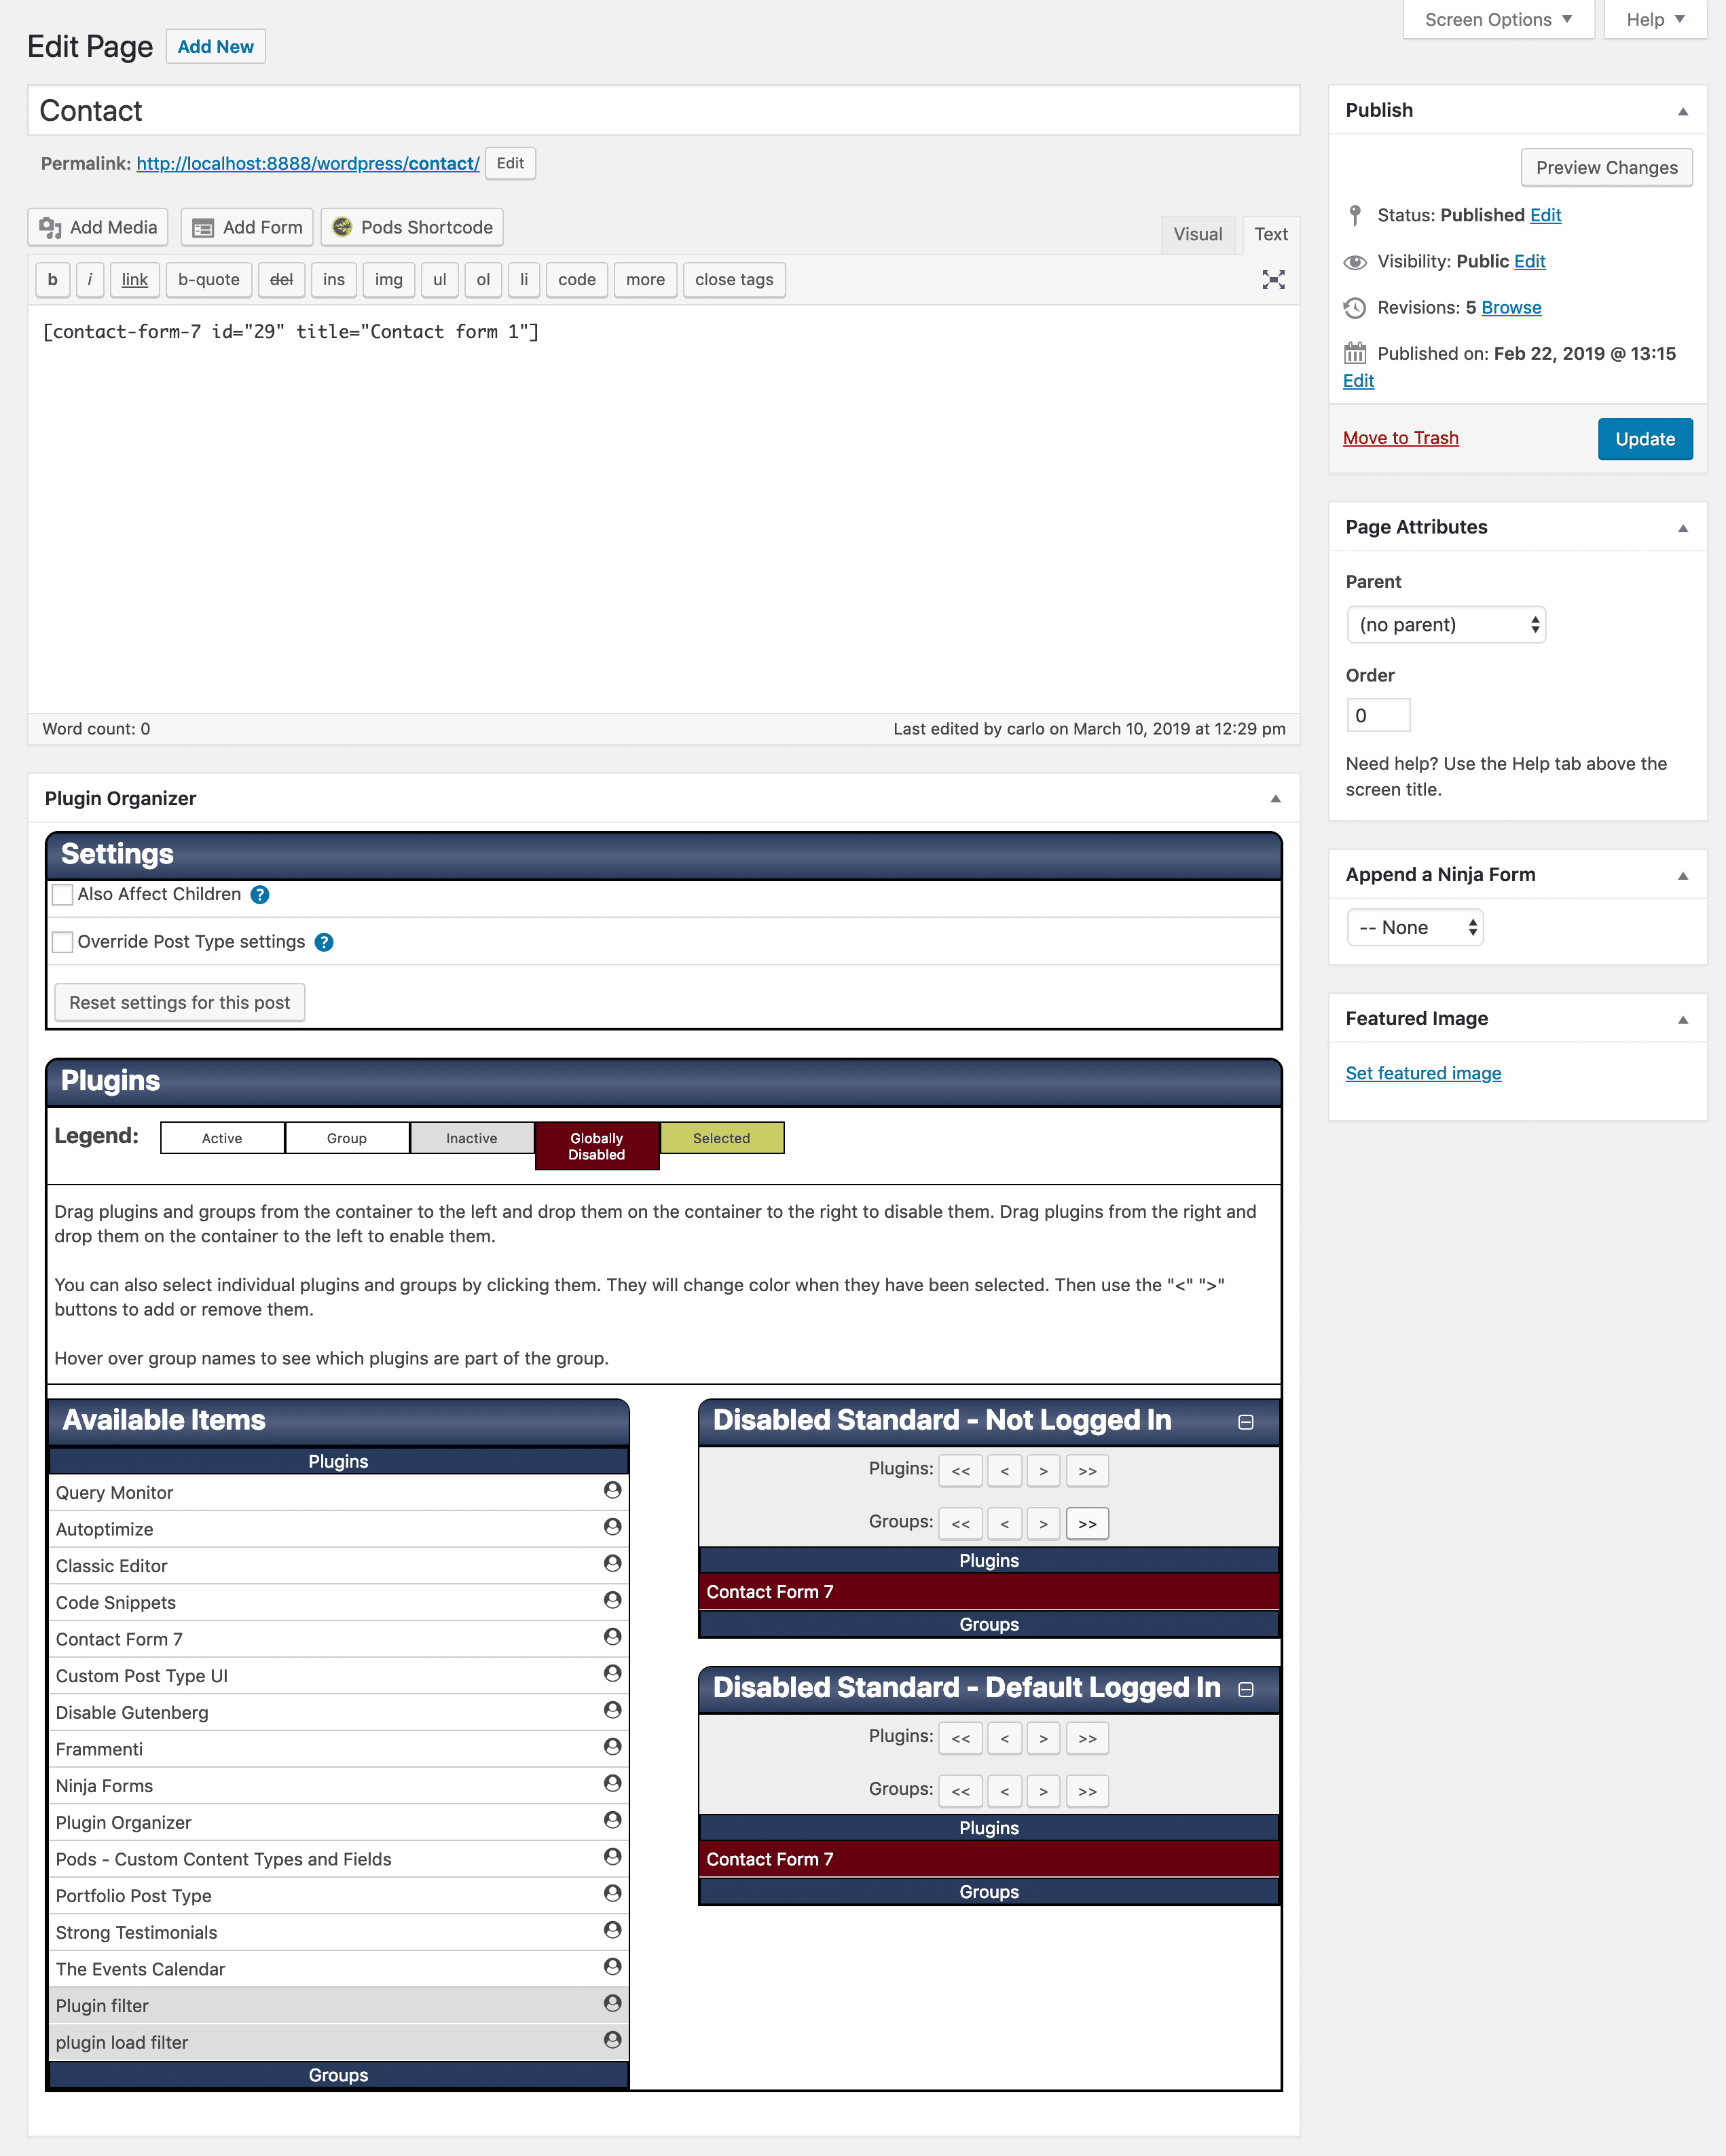1726x2156 pixels.
Task: Click the italic formatting icon
Action: pos(88,280)
